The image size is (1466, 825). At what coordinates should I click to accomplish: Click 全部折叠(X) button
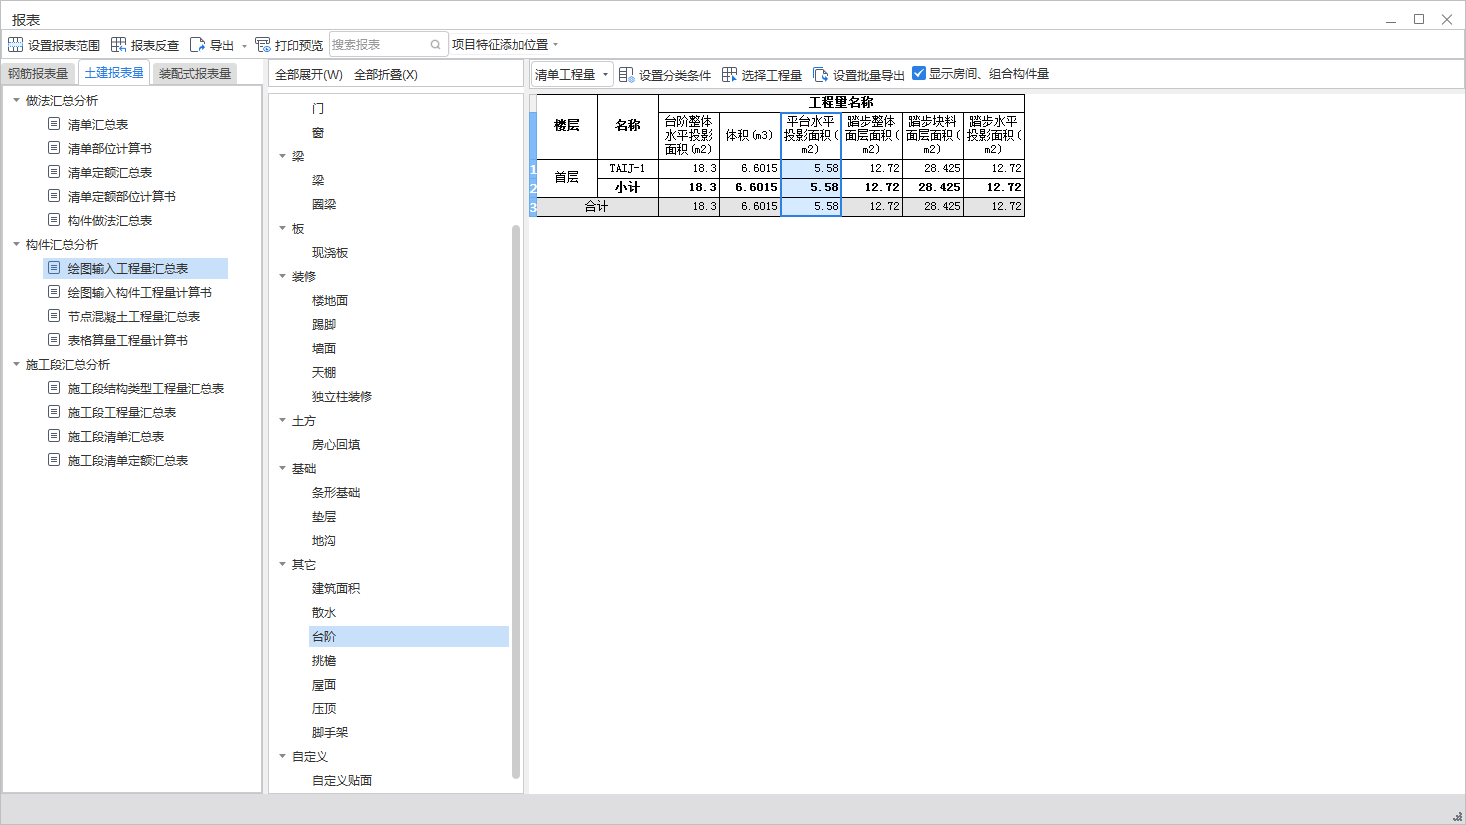[386, 75]
